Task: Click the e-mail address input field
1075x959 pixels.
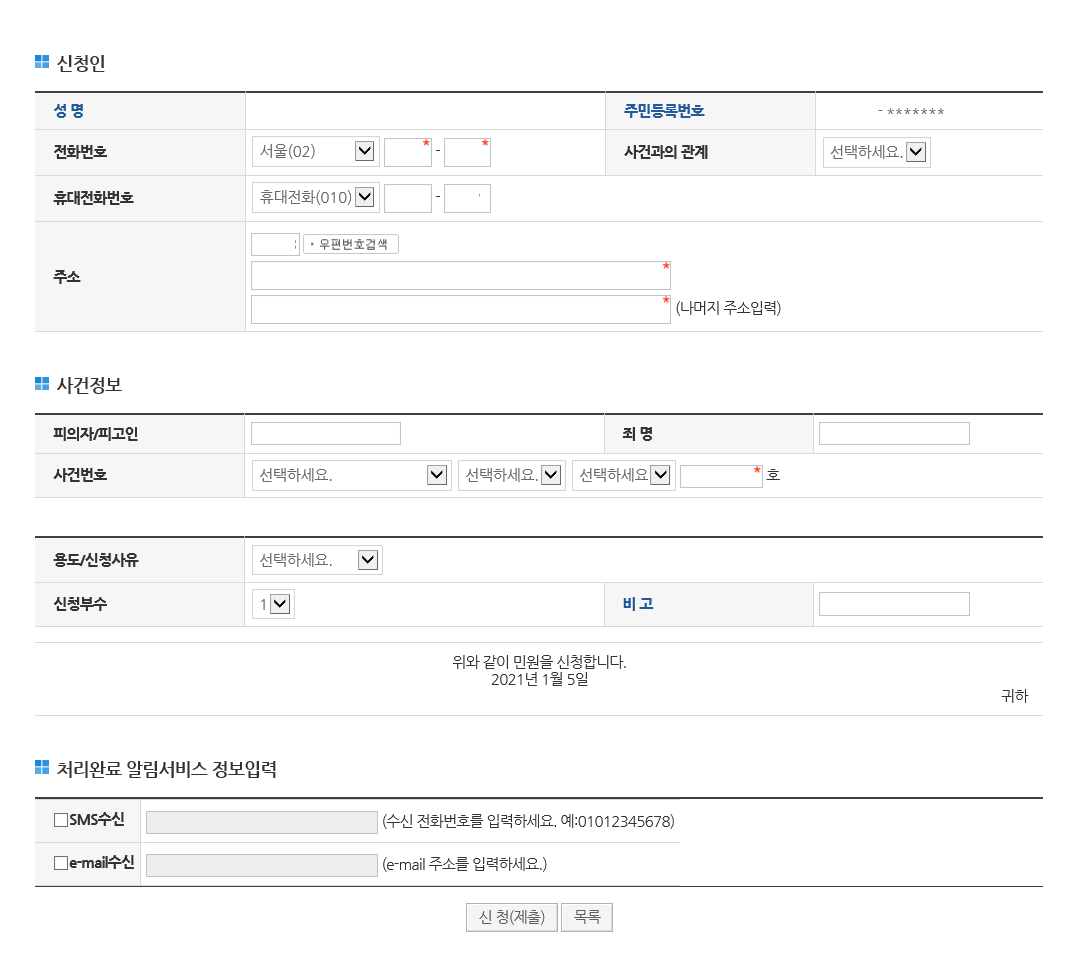Action: point(261,865)
